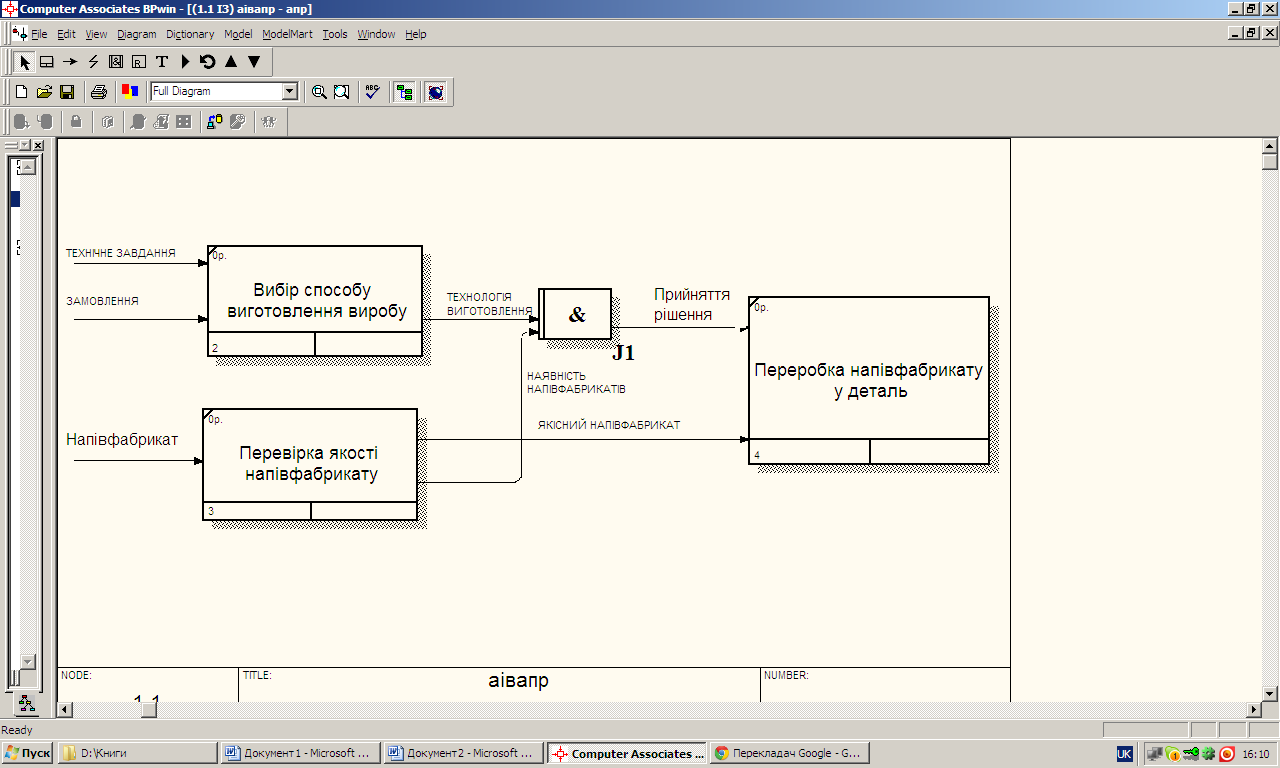Open the Full Diagram zoom dropdown
1280x768 pixels.
(x=290, y=92)
